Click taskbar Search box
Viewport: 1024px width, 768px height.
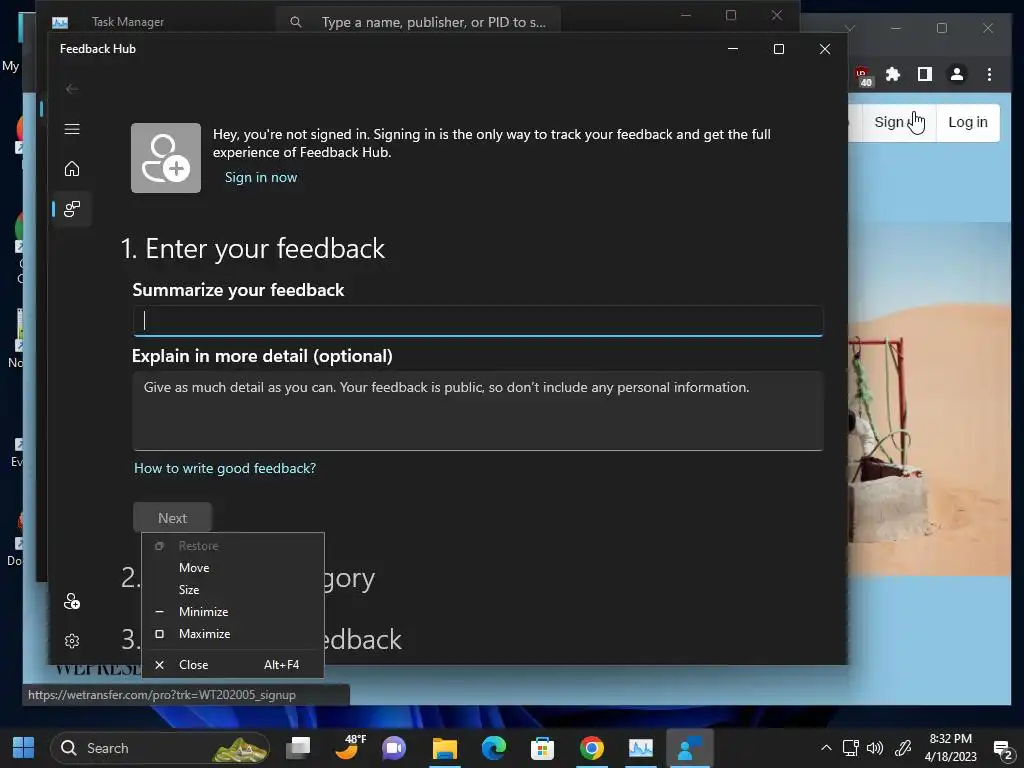(160, 748)
